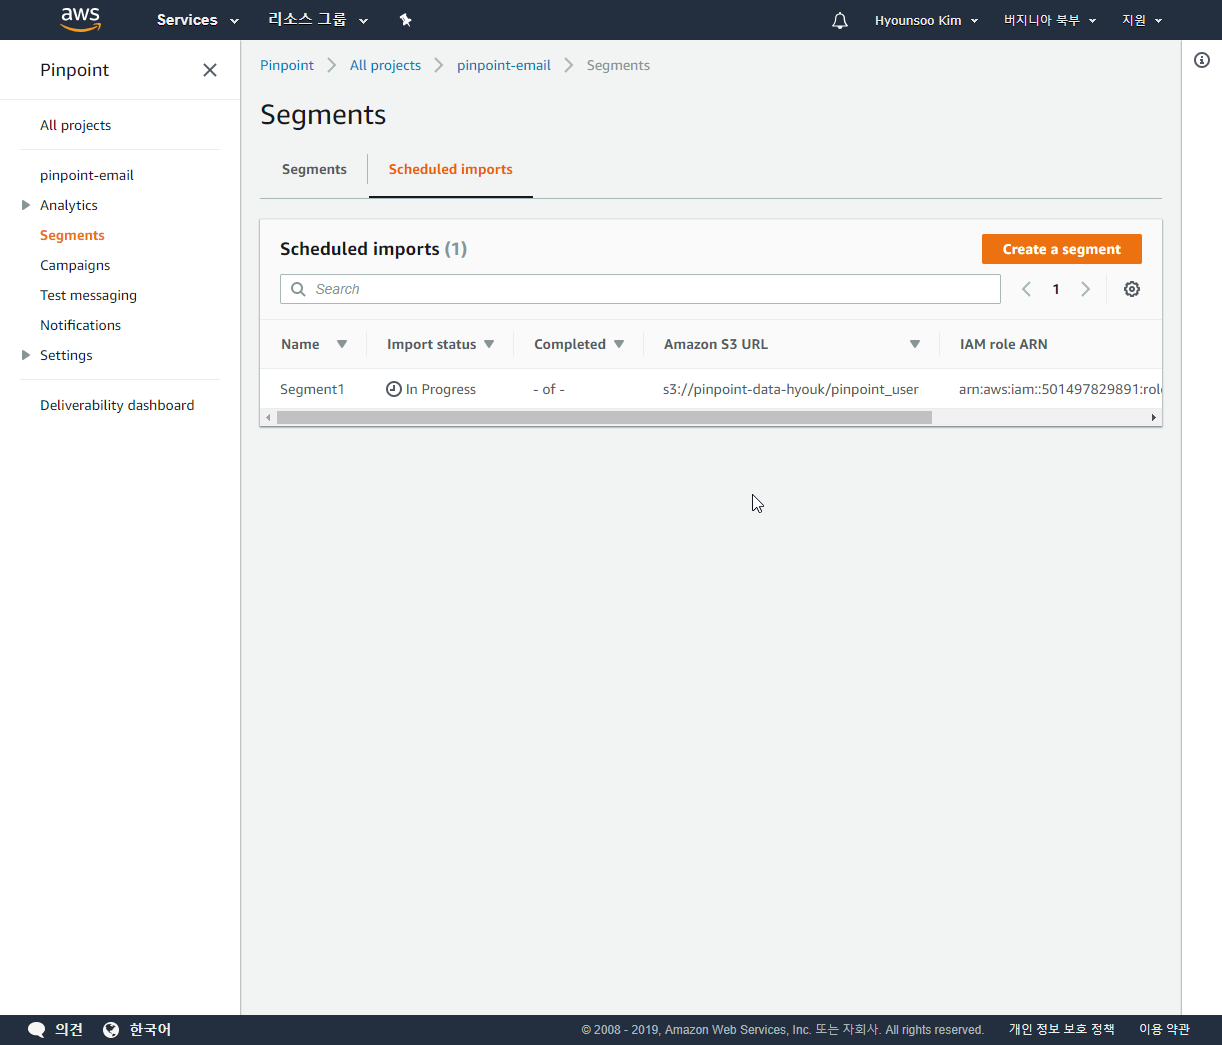
Task: Click pinpoint-email breadcrumb link
Action: (x=504, y=65)
